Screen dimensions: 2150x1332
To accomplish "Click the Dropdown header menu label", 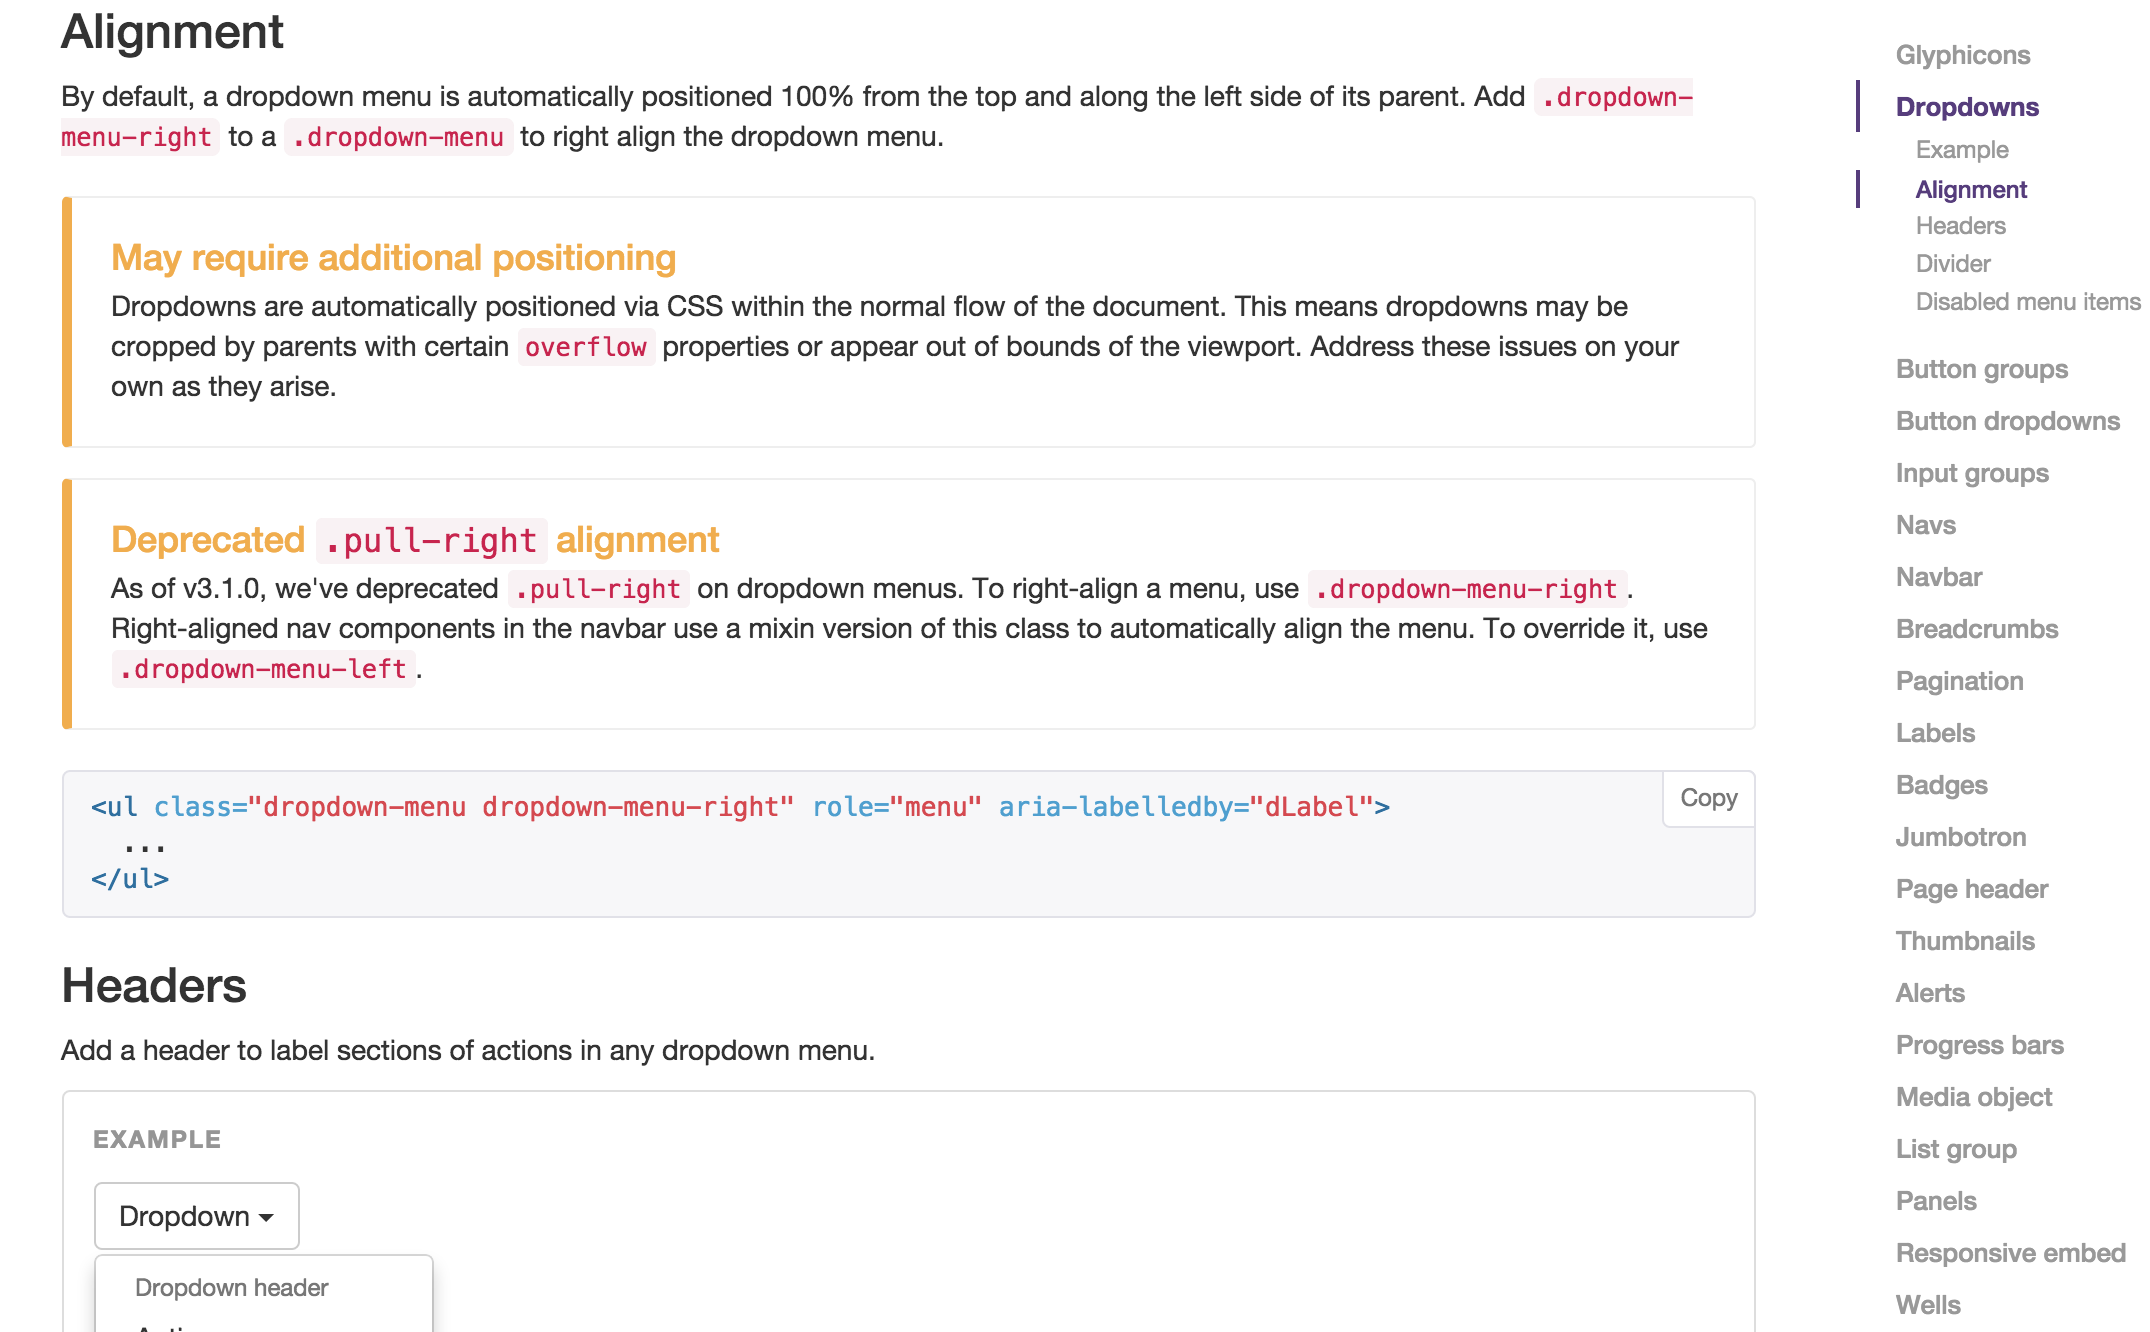I will (231, 1288).
